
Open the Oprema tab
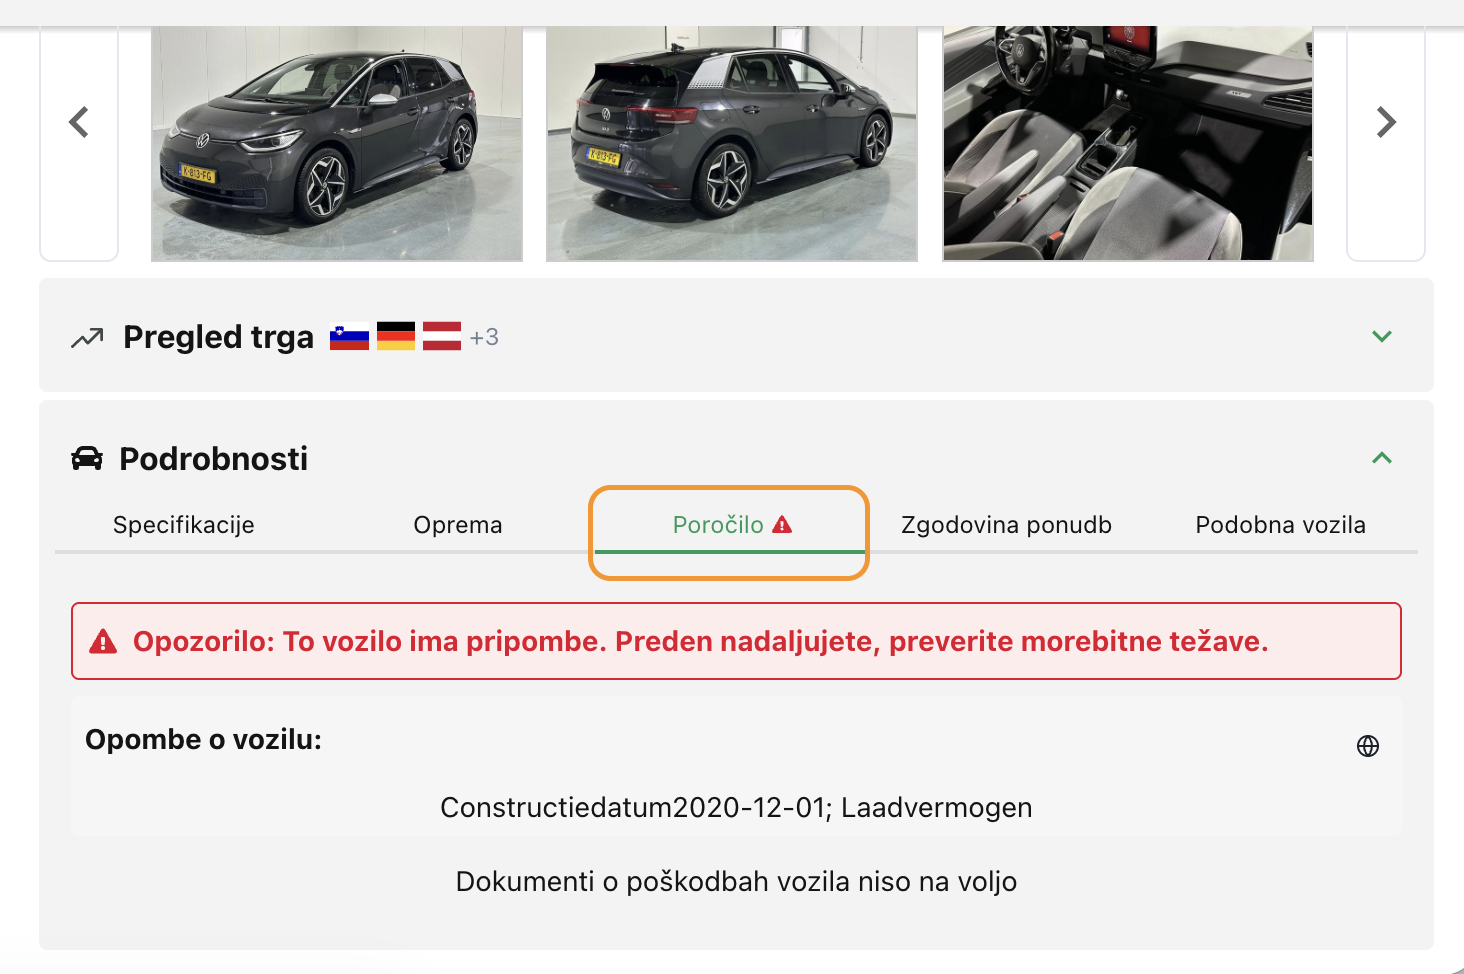click(458, 525)
